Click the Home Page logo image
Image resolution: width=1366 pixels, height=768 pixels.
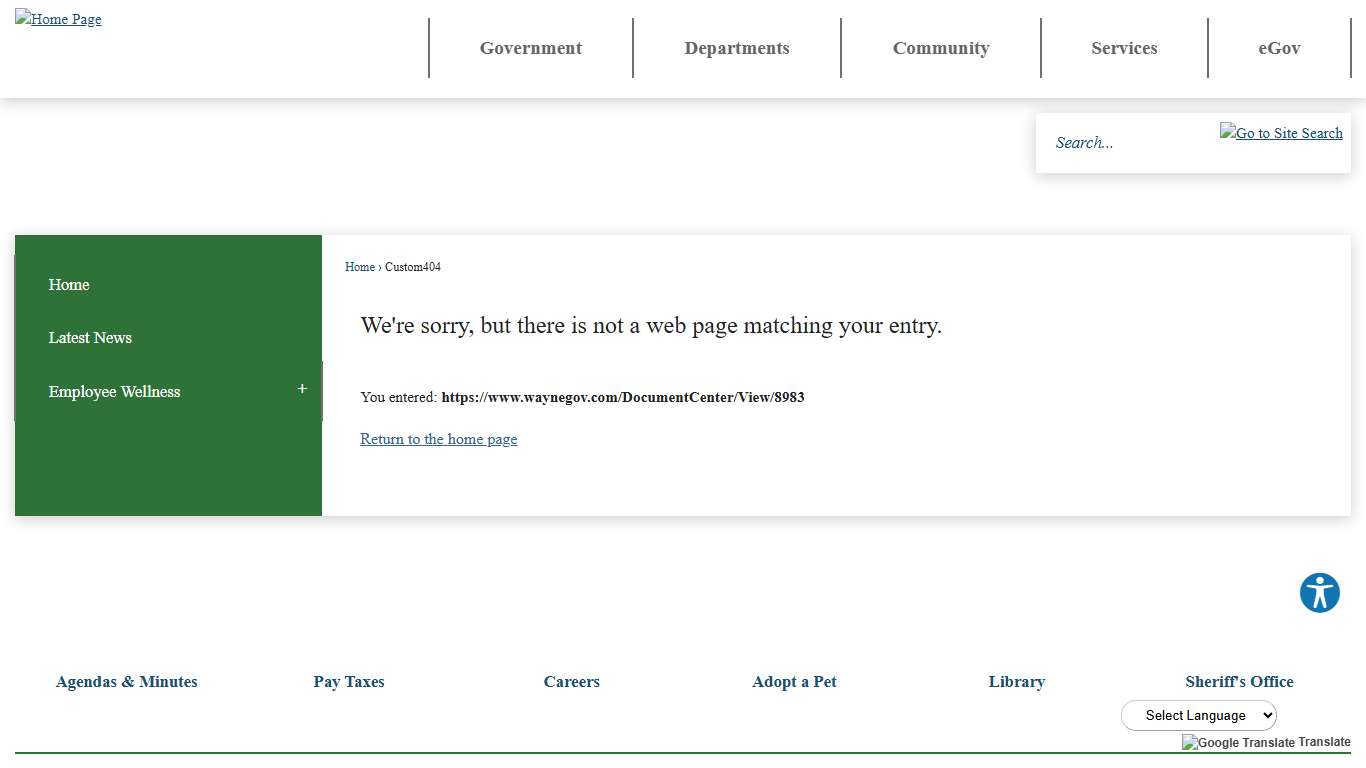tap(58, 19)
